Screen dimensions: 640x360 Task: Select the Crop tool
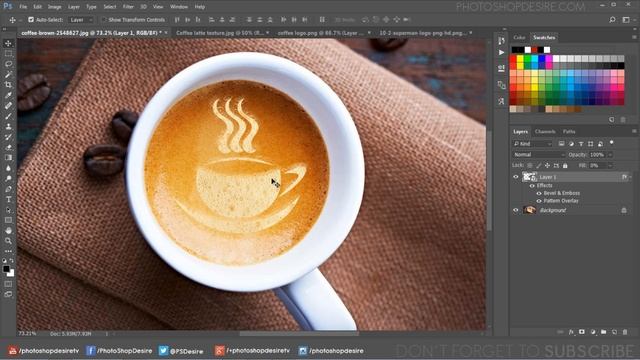click(8, 84)
